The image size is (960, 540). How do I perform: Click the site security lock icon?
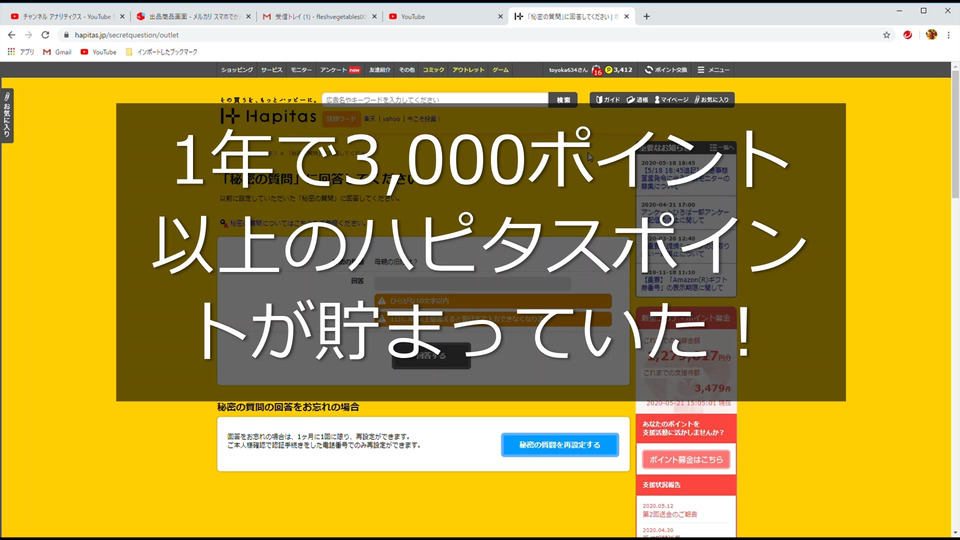point(66,35)
